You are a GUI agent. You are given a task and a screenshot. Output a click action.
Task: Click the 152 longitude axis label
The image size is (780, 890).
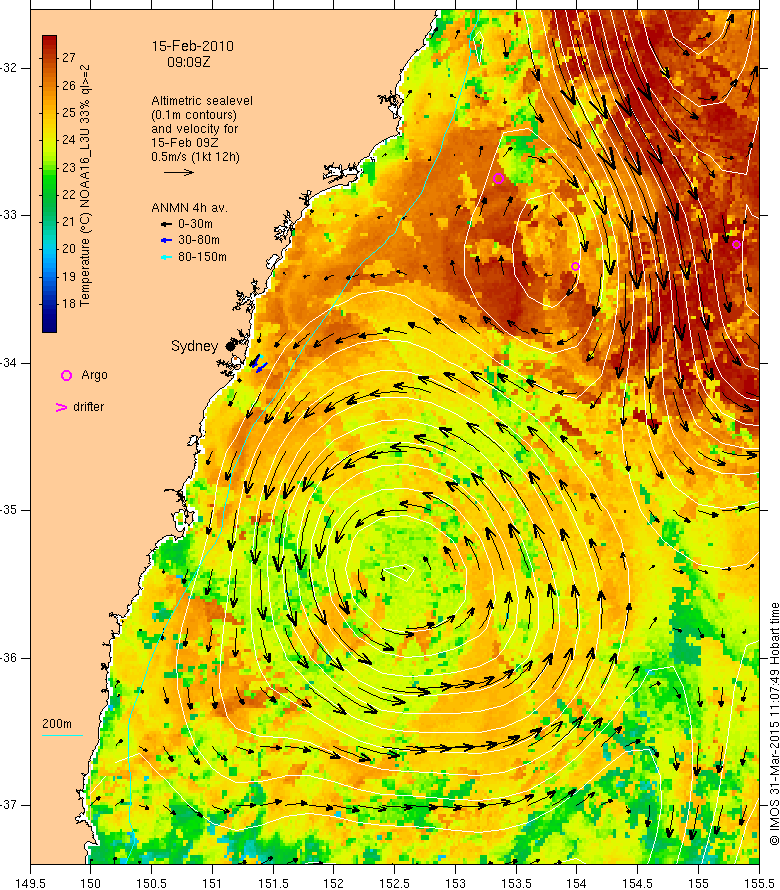(334, 883)
